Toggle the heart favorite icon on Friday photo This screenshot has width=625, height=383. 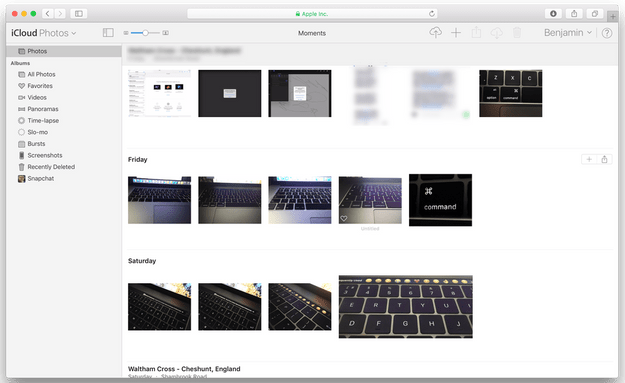[x=344, y=218]
